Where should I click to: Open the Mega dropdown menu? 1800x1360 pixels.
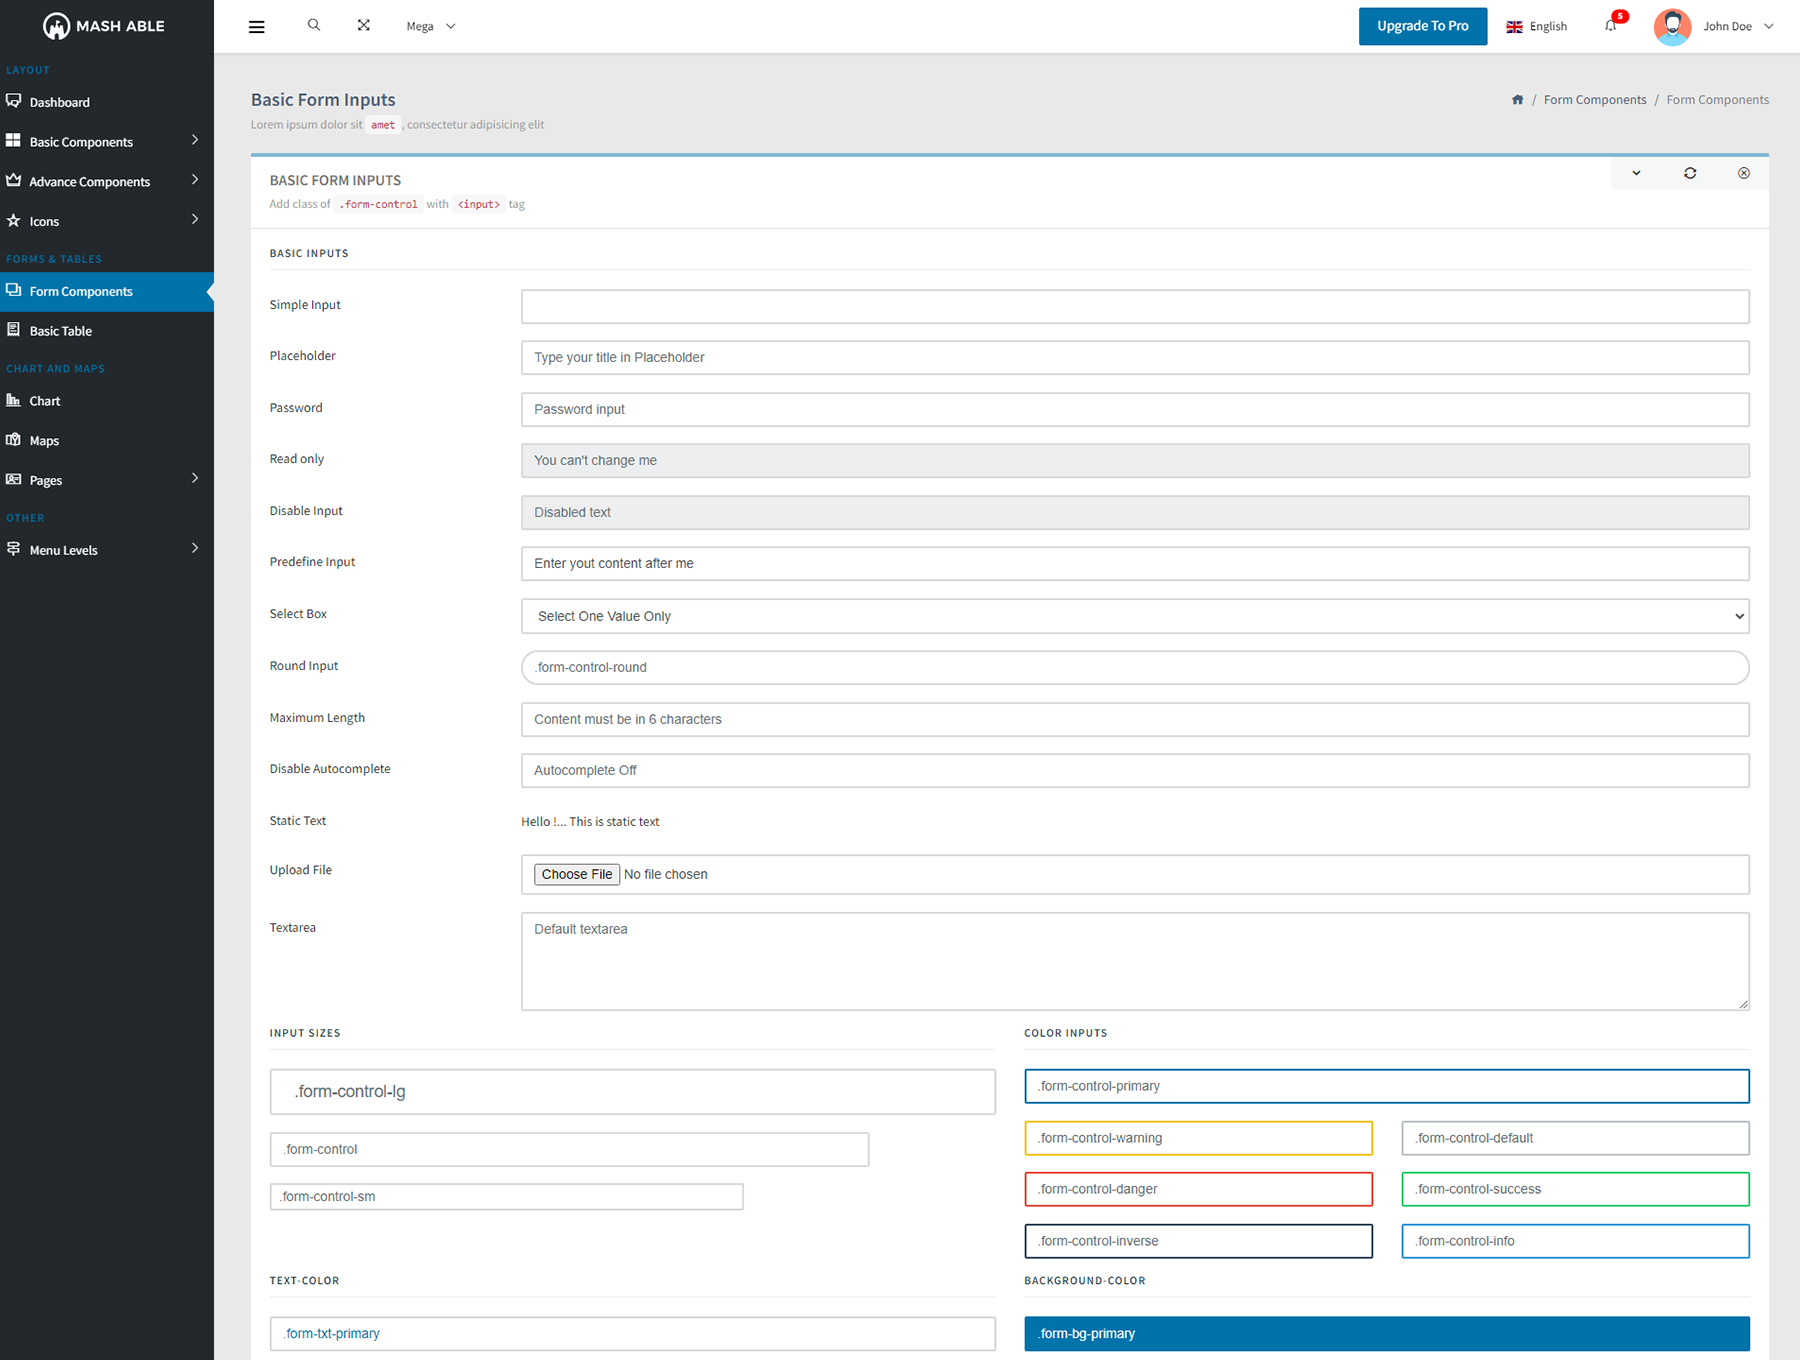[430, 26]
